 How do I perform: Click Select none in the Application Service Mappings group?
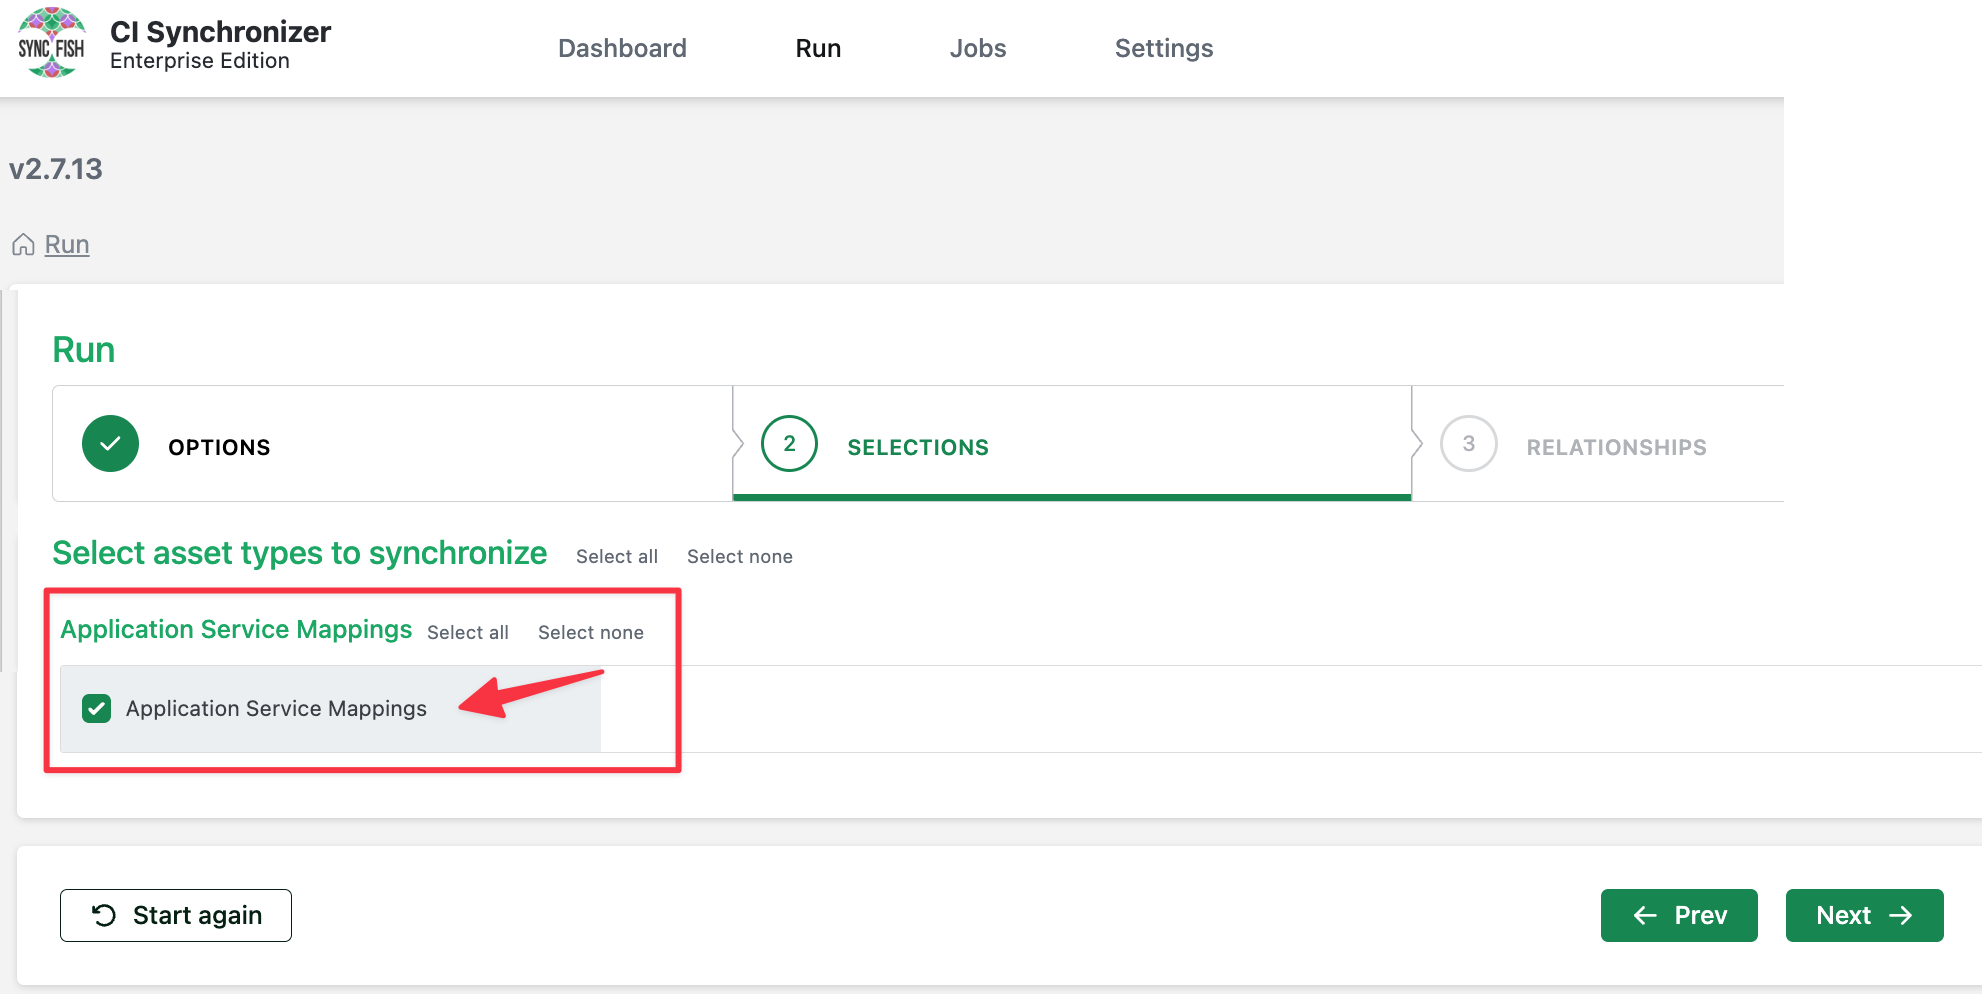point(591,633)
